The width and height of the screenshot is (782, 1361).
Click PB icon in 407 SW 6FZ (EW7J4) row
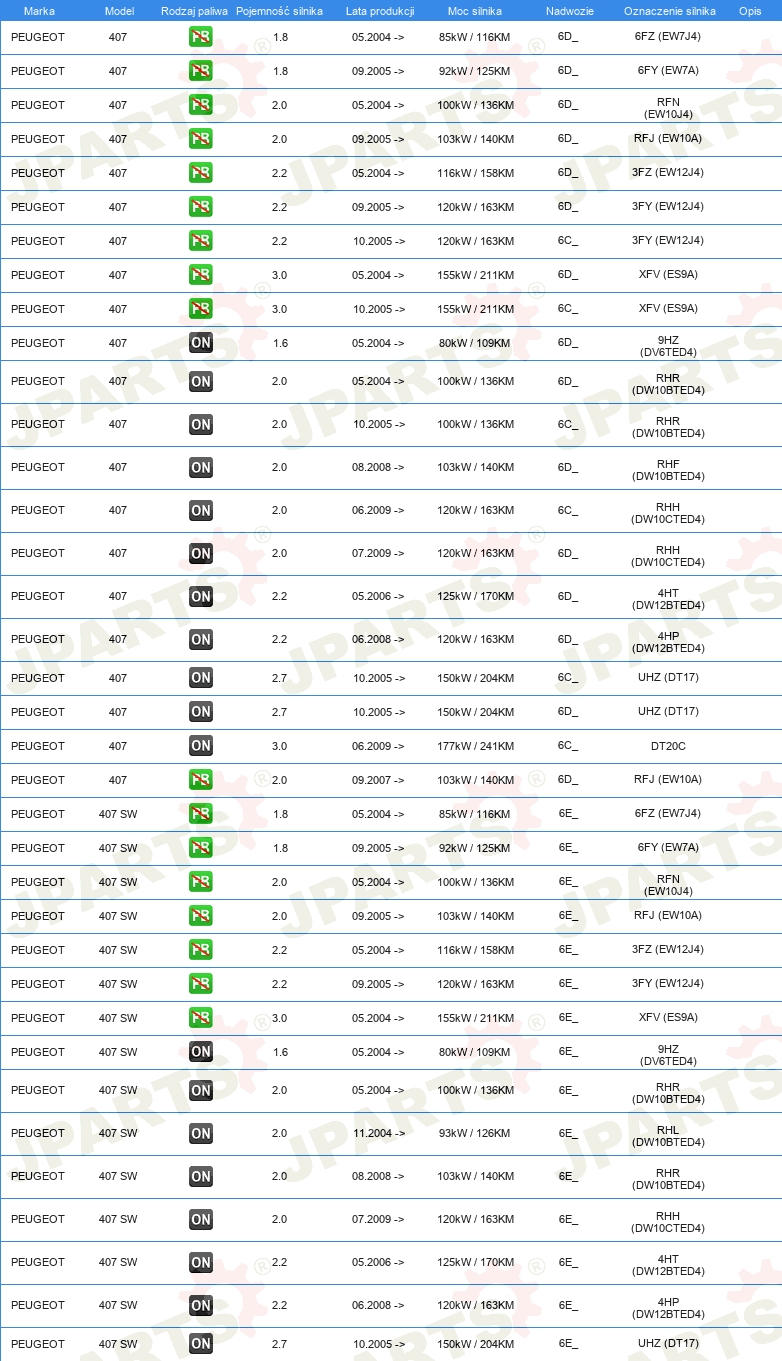[x=201, y=814]
